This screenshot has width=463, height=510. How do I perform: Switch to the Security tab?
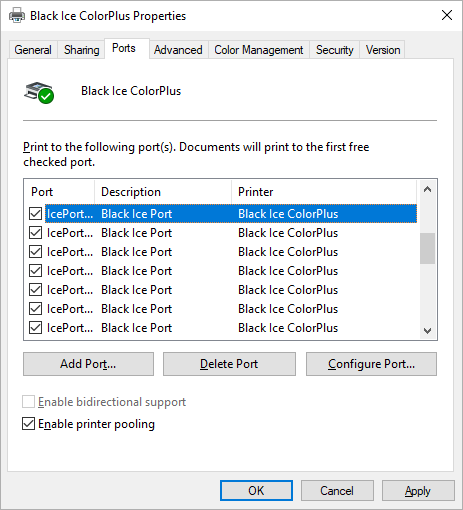[334, 50]
